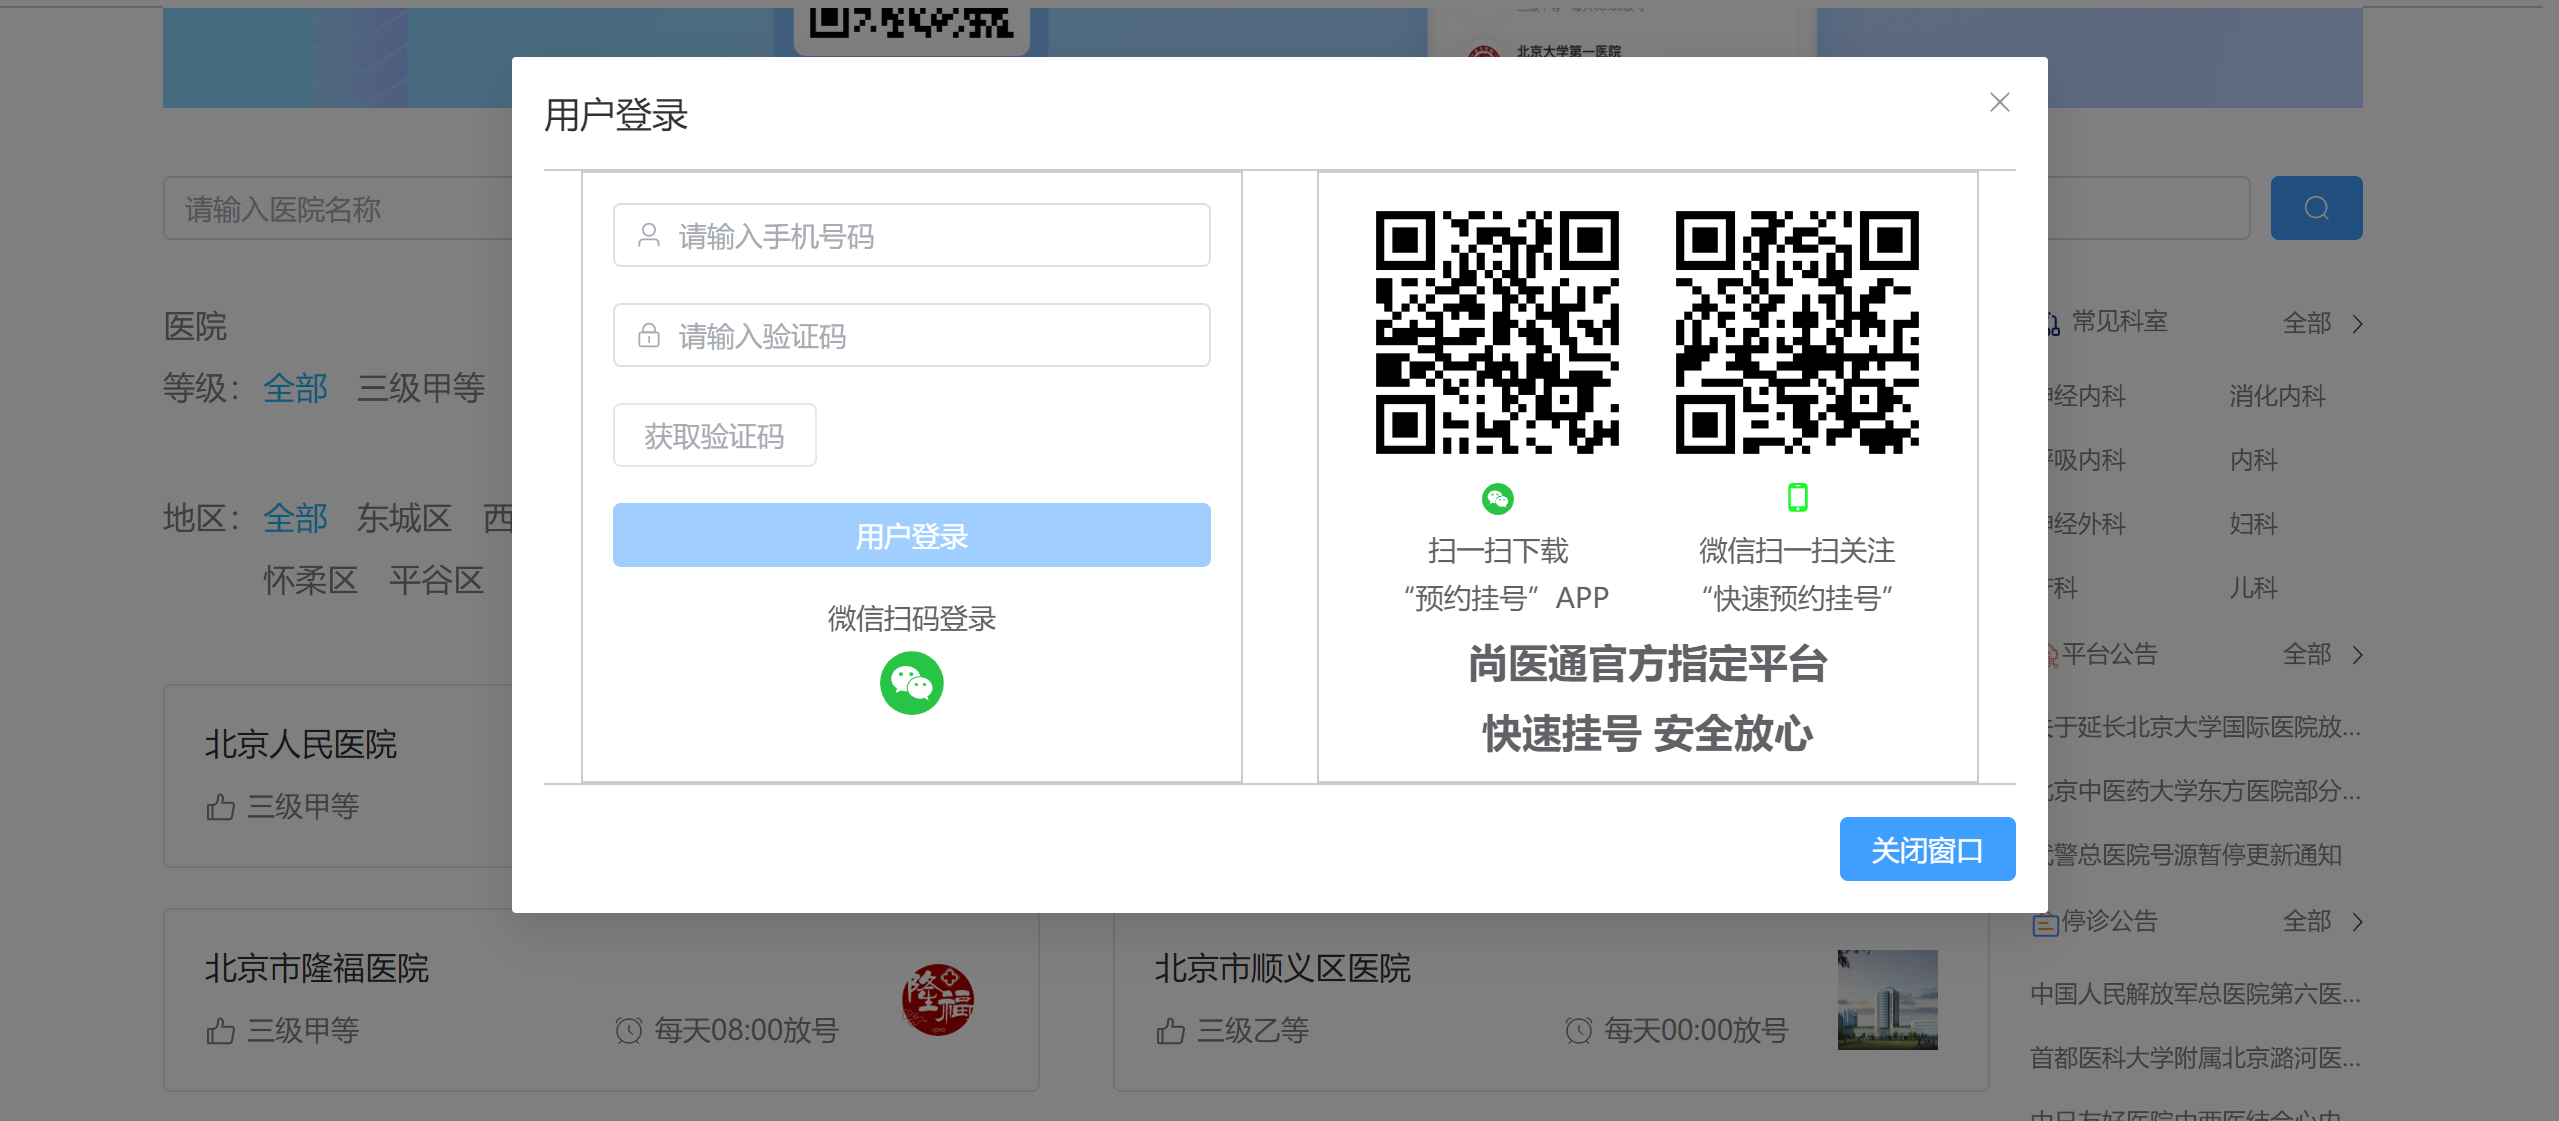Click 扫一扫下载 caption text

tap(1497, 550)
